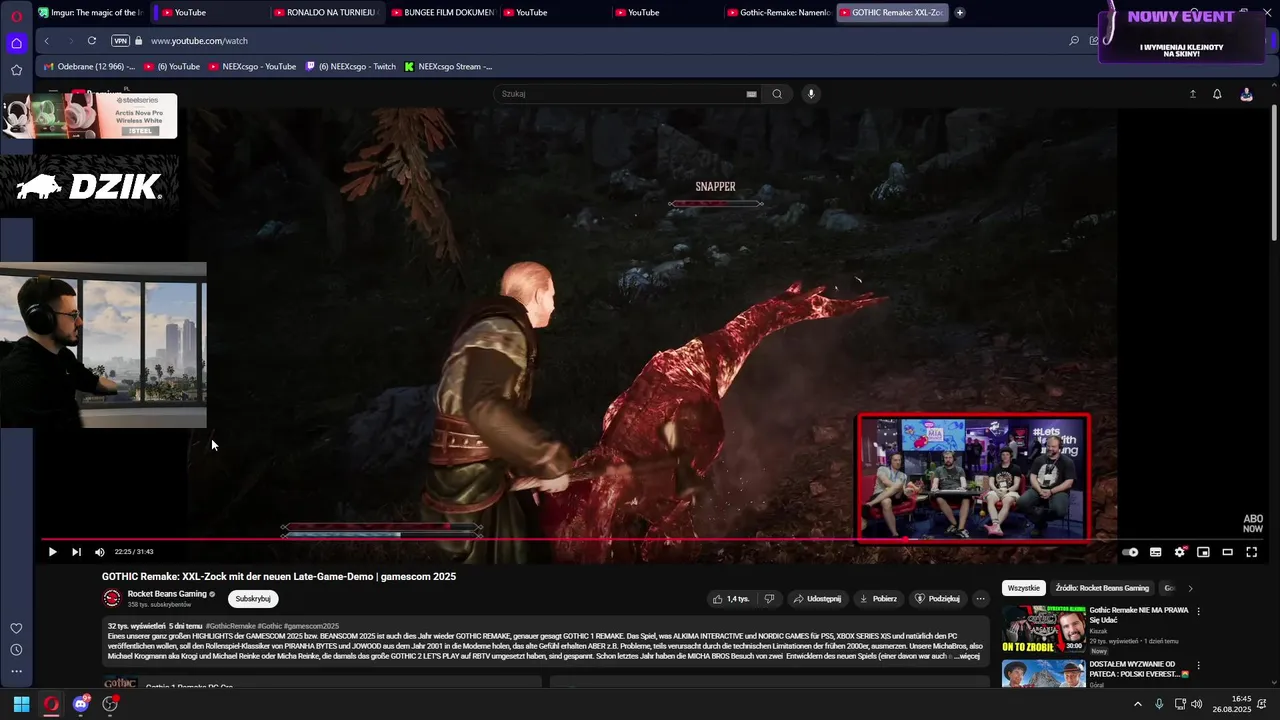Image resolution: width=1280 pixels, height=720 pixels.
Task: Dislike the video with thumbs down
Action: 769,599
